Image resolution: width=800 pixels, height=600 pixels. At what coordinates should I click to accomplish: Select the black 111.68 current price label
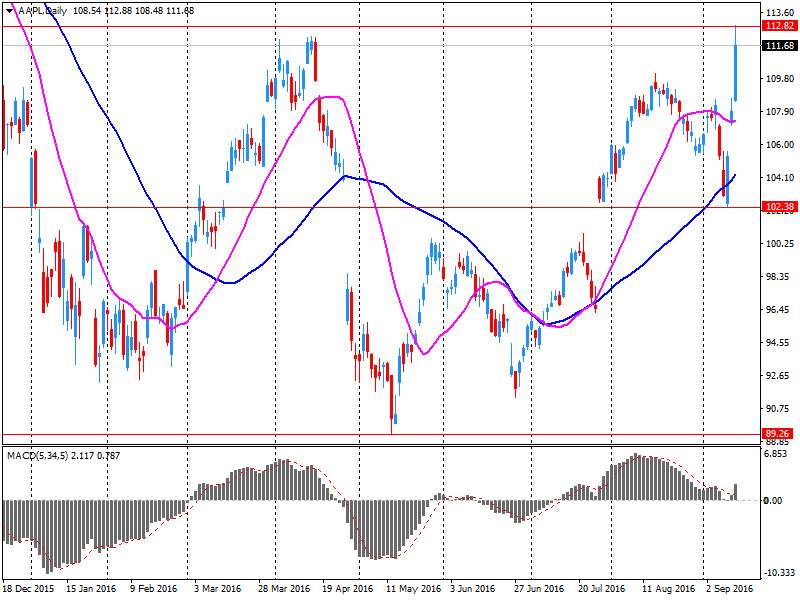(780, 46)
